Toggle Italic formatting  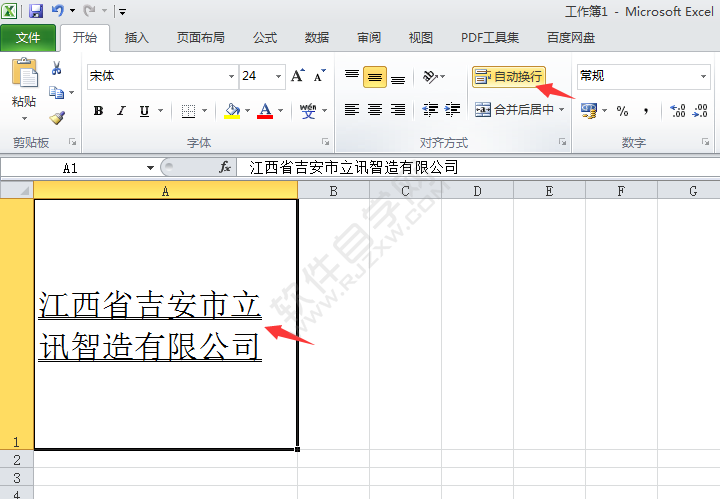121,111
